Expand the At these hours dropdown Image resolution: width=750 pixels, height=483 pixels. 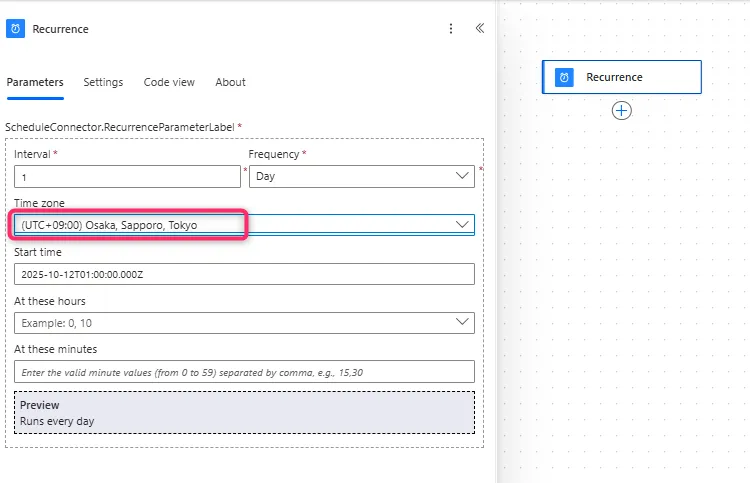tap(244, 322)
